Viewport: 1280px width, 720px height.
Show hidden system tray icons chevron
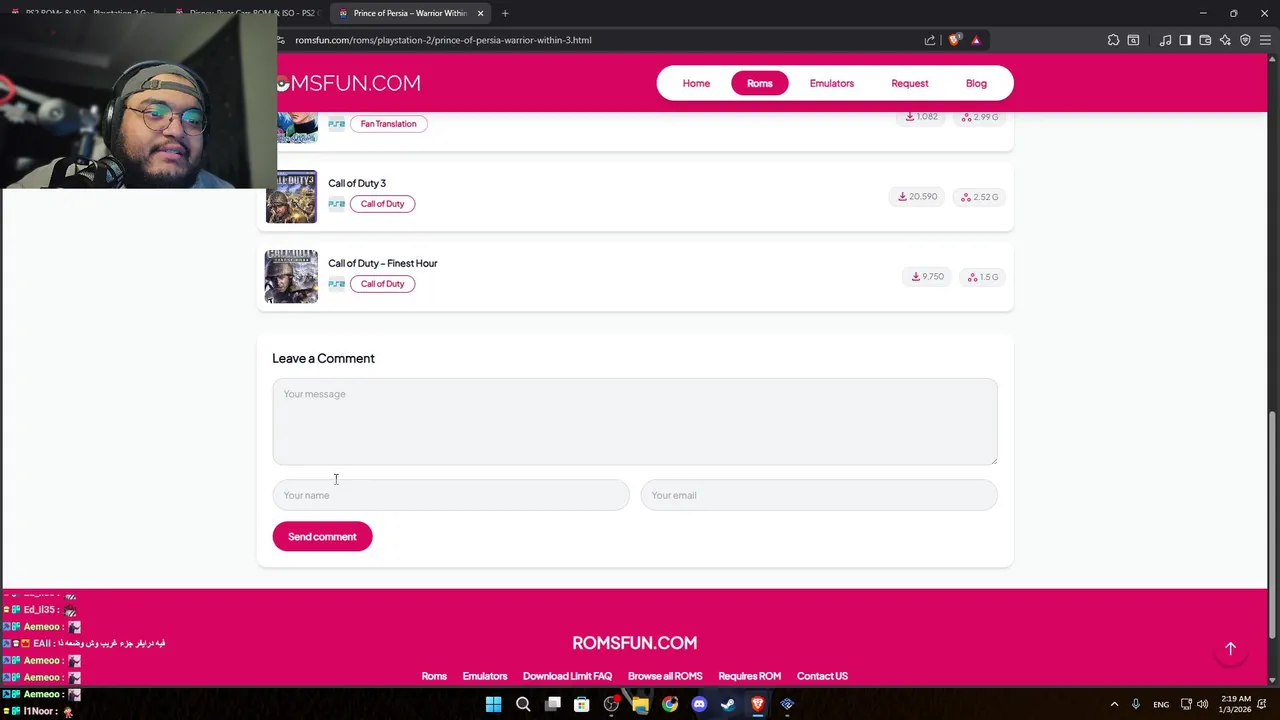[x=1114, y=704]
